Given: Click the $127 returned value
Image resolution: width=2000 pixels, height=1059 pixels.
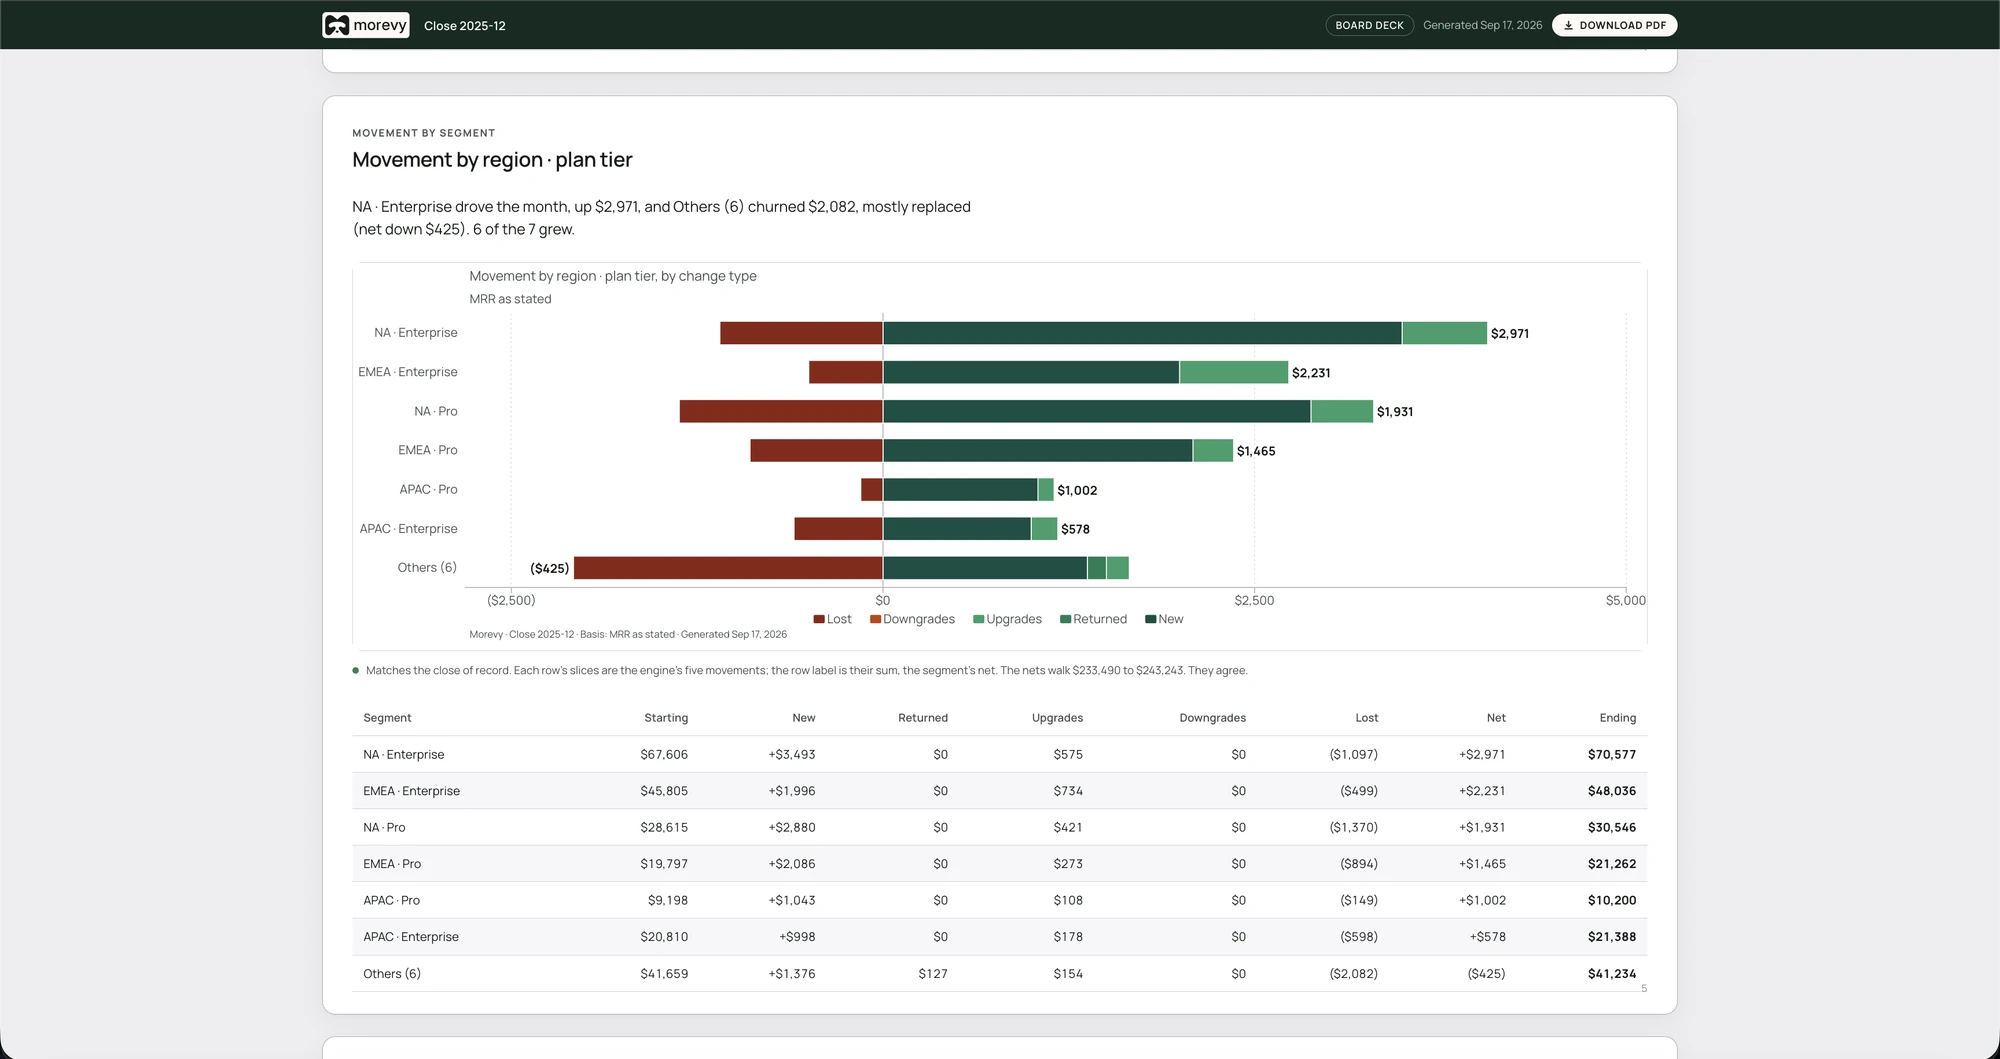Looking at the screenshot, I should 933,974.
